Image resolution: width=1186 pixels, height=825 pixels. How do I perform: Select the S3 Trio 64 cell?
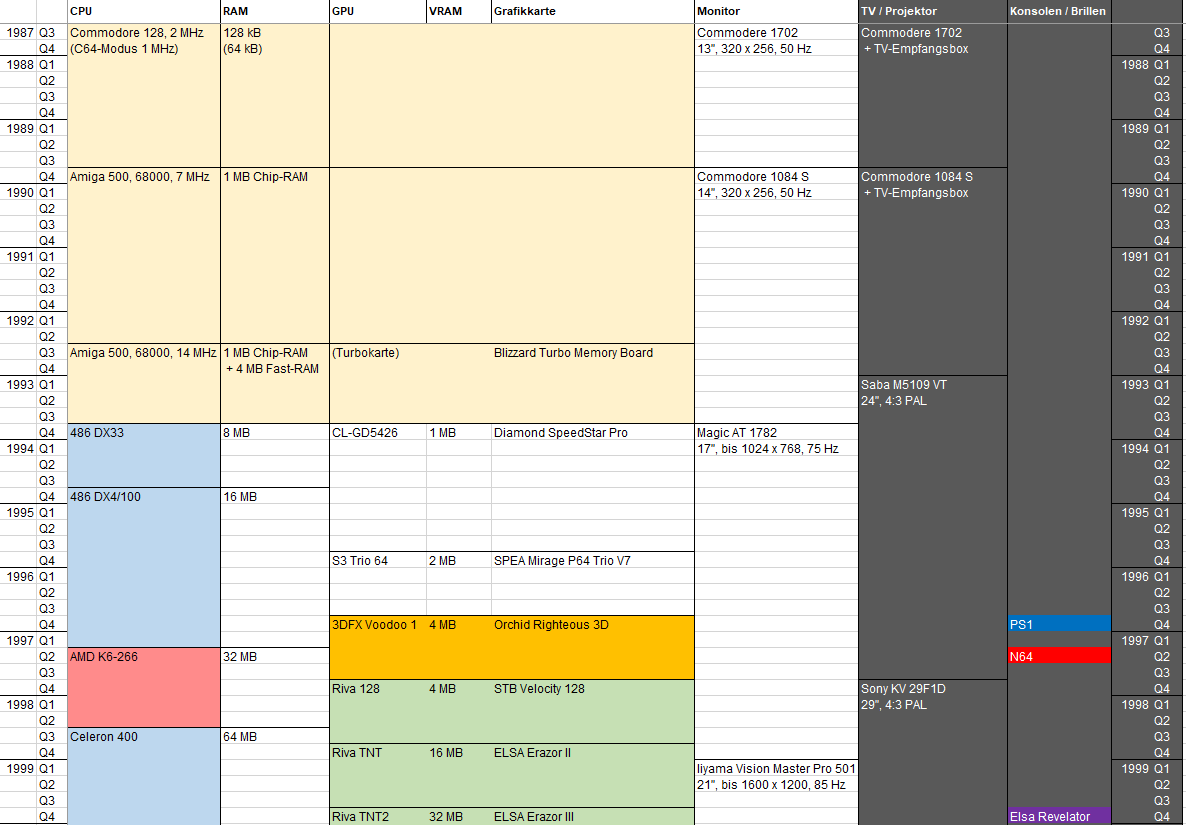click(377, 560)
